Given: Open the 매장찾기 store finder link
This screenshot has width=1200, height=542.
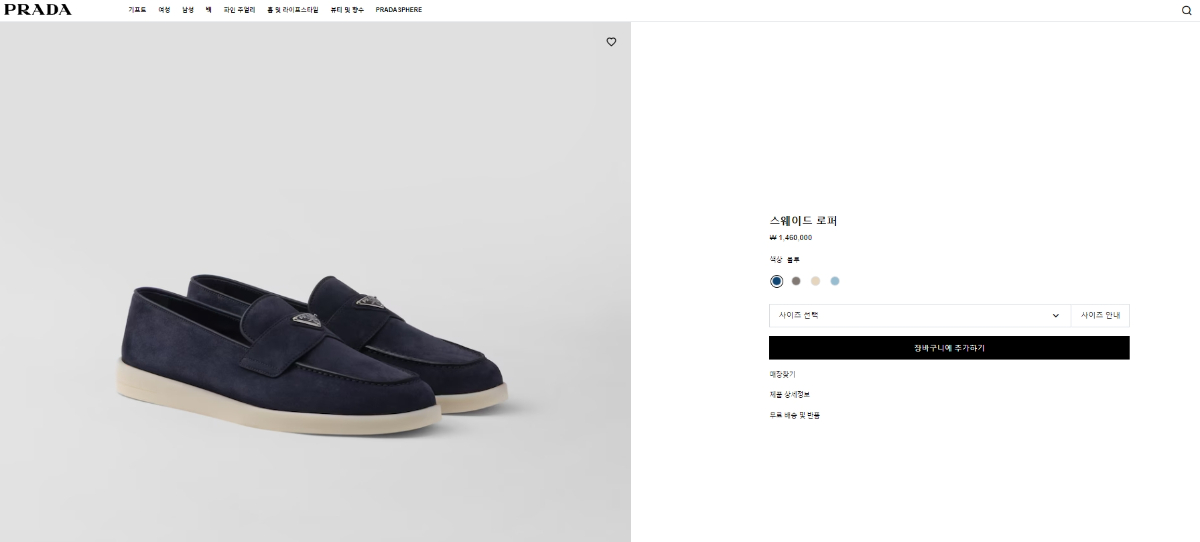Looking at the screenshot, I should tap(782, 374).
